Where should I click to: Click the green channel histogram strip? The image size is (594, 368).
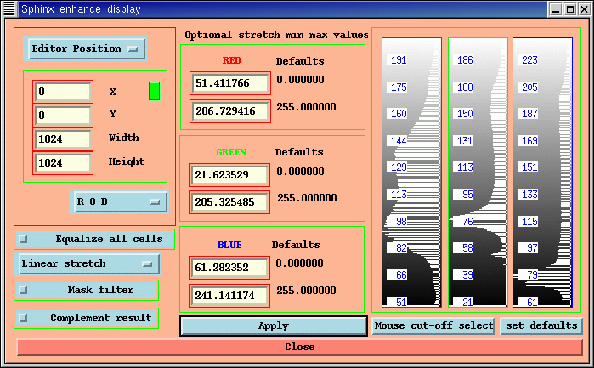(x=478, y=172)
